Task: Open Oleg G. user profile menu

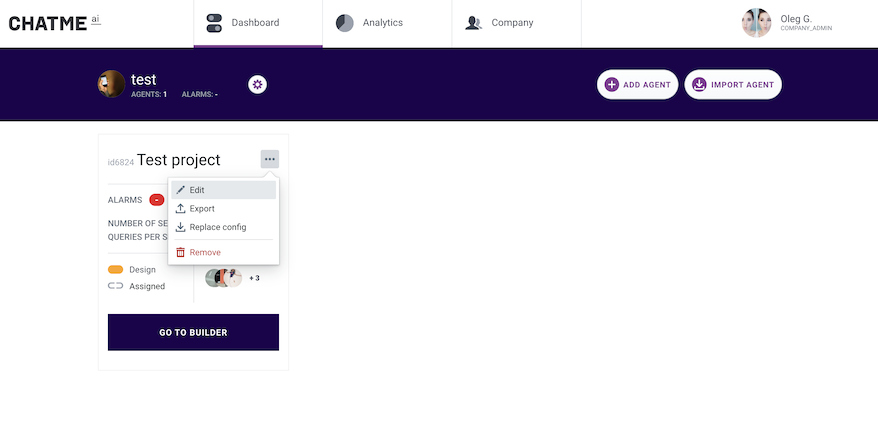Action: coord(787,23)
